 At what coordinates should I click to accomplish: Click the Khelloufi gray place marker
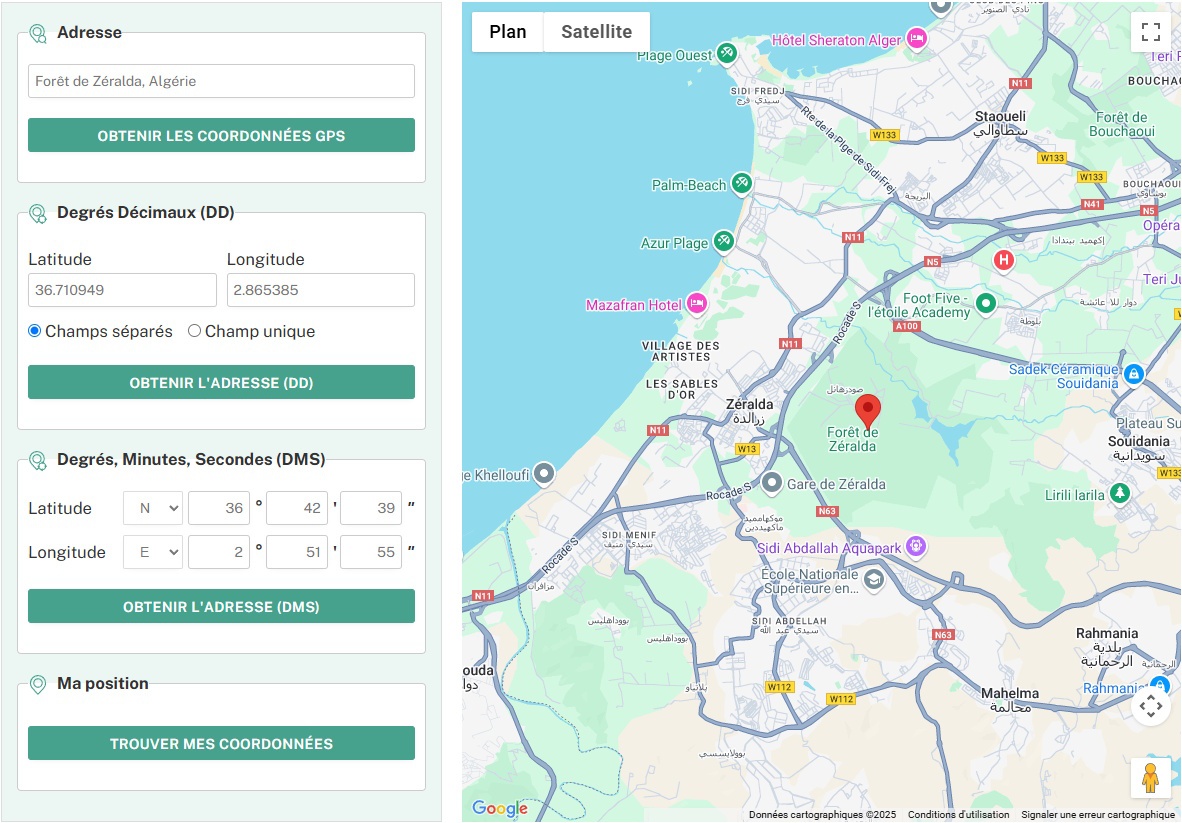(544, 474)
